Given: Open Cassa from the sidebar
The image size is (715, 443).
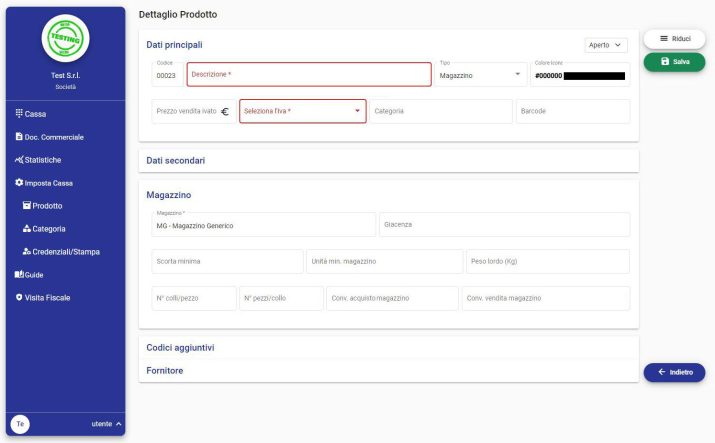Looking at the screenshot, I should click(35, 114).
